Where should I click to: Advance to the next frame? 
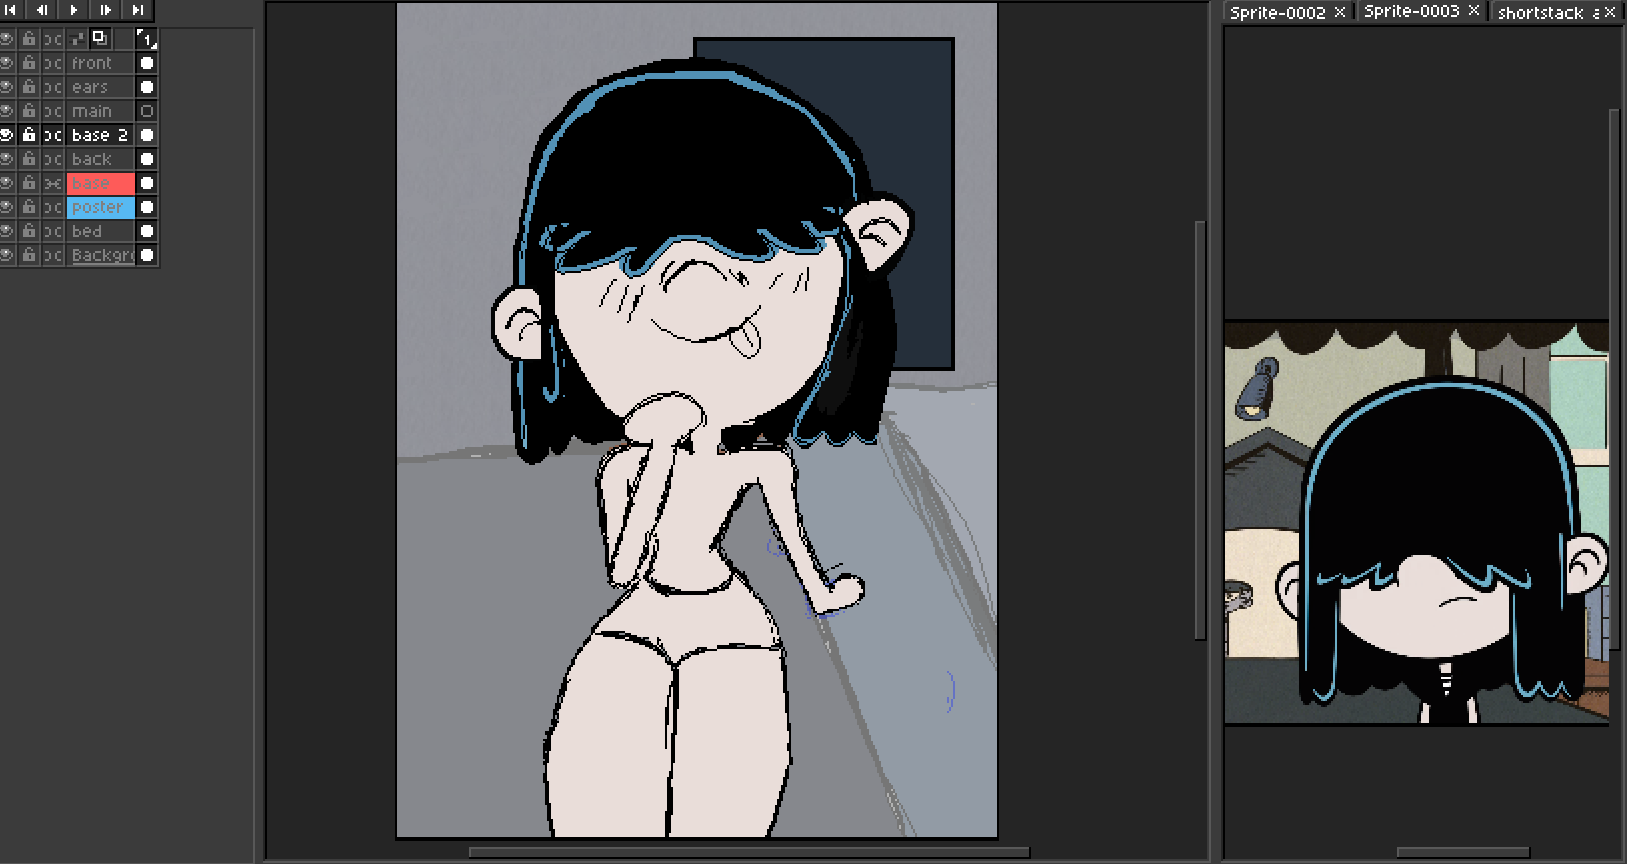click(106, 10)
